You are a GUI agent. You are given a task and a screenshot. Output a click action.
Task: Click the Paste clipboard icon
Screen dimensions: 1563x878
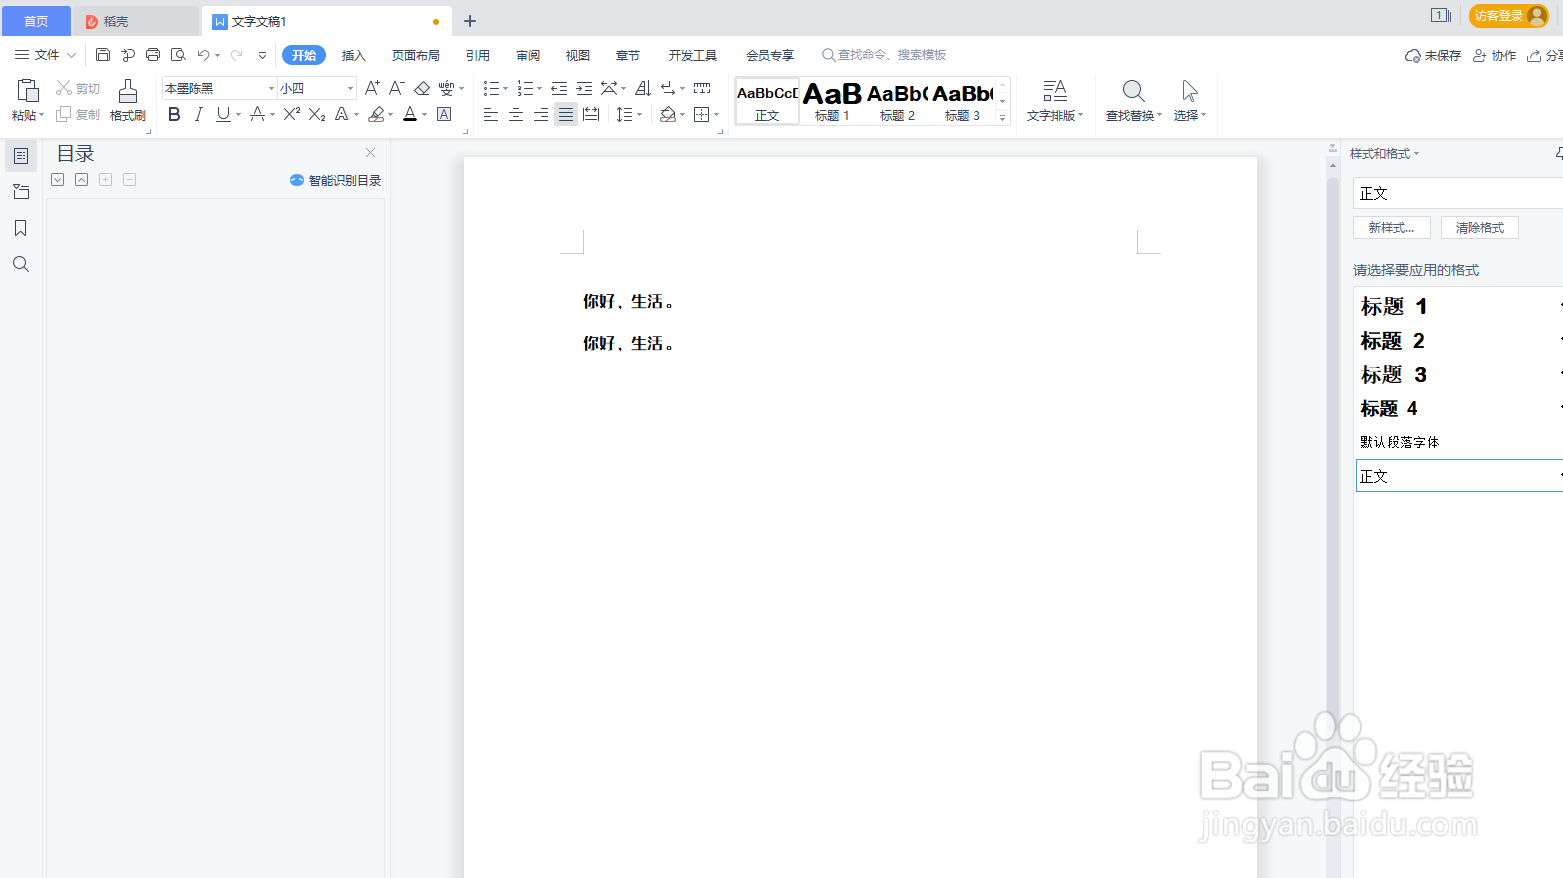click(28, 91)
